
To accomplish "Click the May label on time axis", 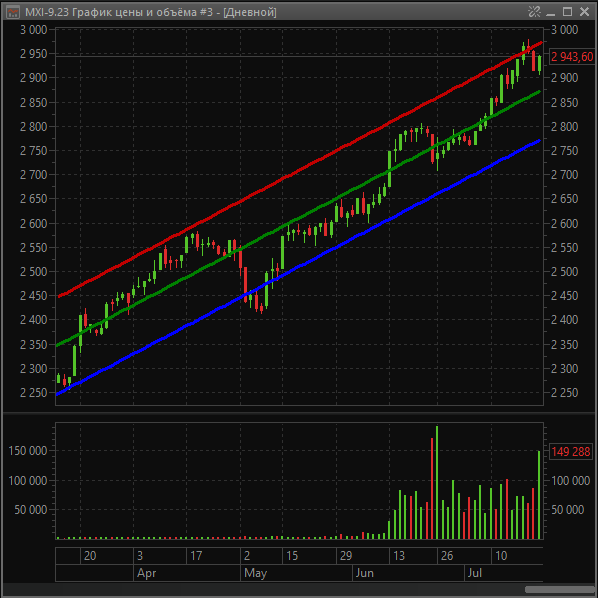I will pos(256,573).
